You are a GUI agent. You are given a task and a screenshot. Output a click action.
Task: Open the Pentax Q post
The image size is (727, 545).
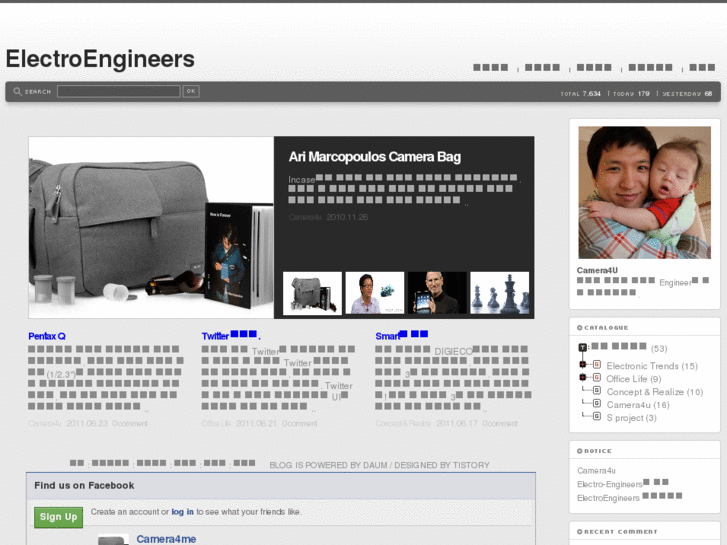click(x=47, y=336)
